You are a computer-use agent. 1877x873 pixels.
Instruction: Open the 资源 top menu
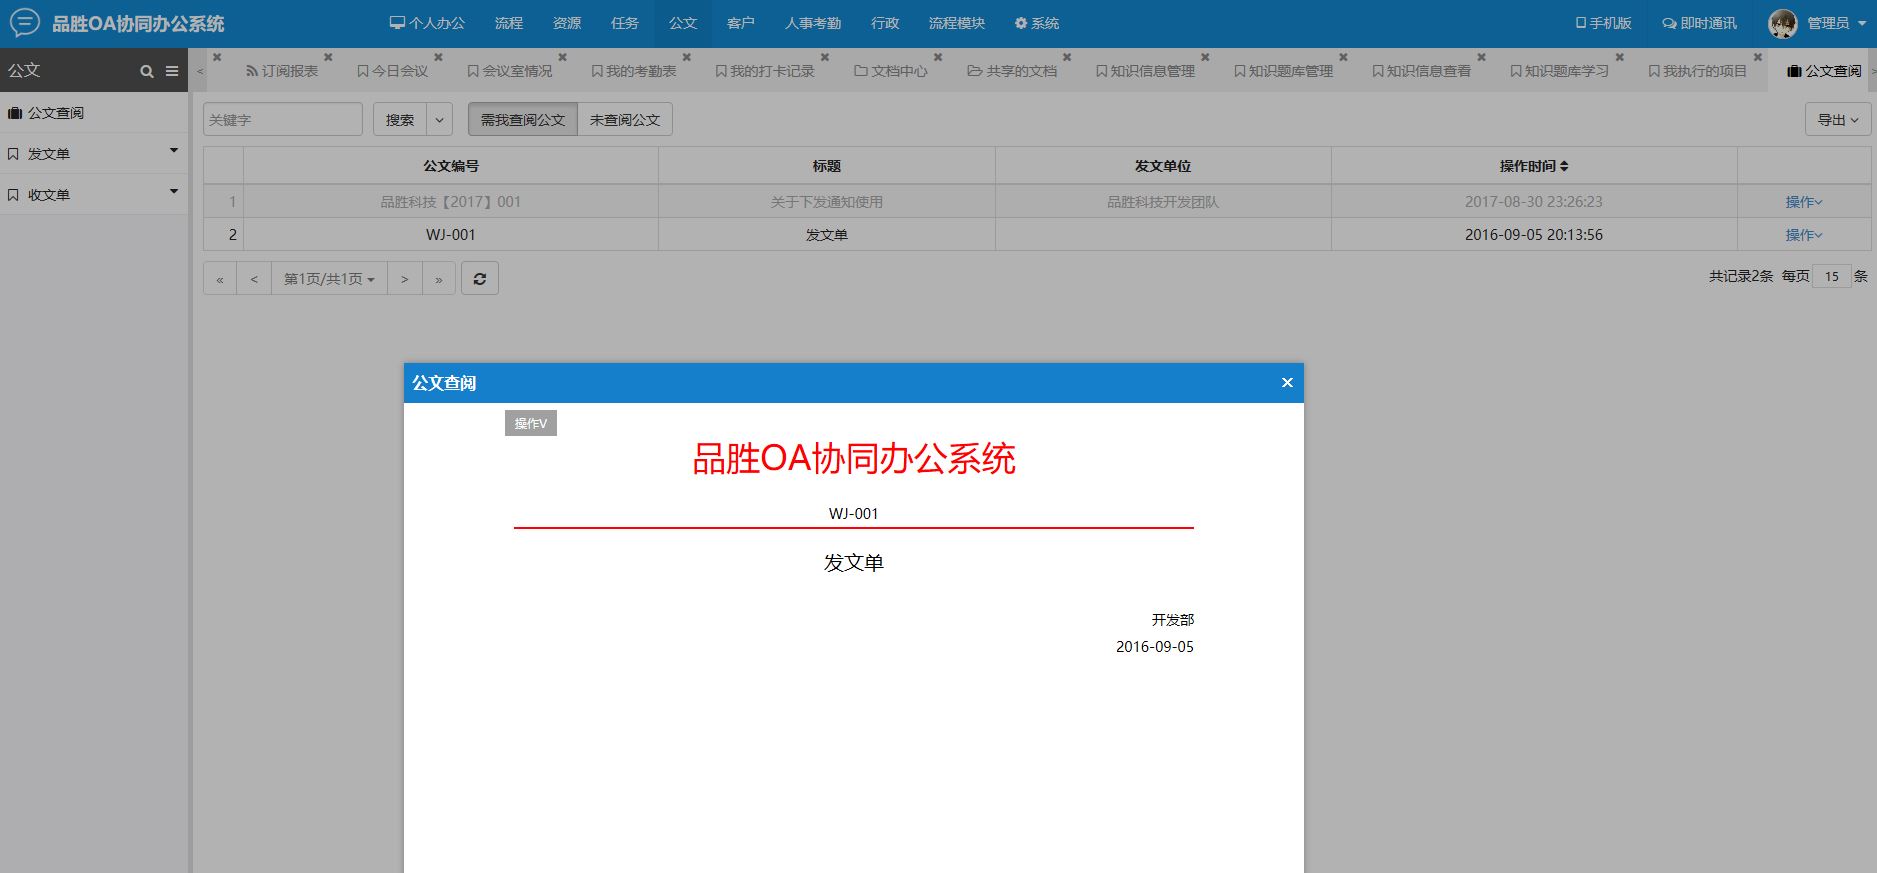[x=567, y=23]
